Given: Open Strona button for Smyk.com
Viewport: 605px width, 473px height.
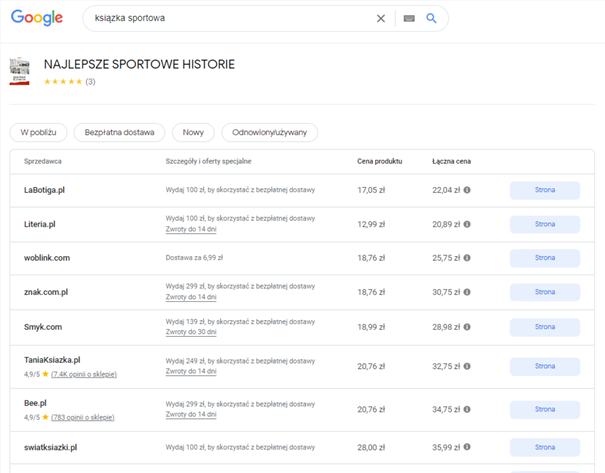Looking at the screenshot, I should pyautogui.click(x=545, y=327).
